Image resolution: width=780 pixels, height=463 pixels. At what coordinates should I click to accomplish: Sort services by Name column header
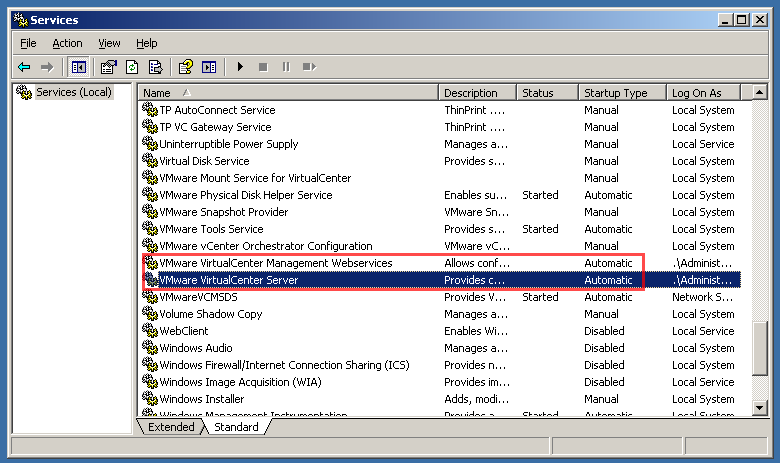(x=288, y=93)
